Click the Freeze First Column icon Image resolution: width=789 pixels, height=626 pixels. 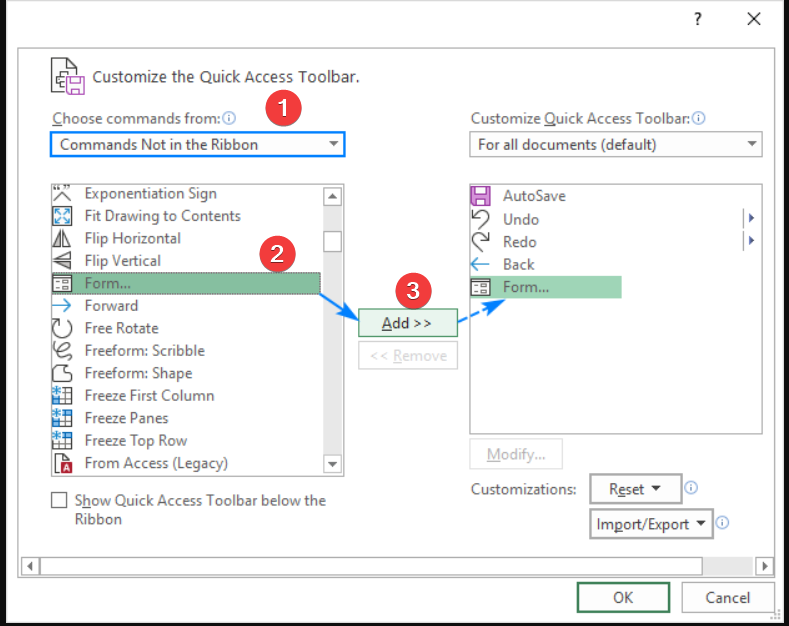coord(62,396)
